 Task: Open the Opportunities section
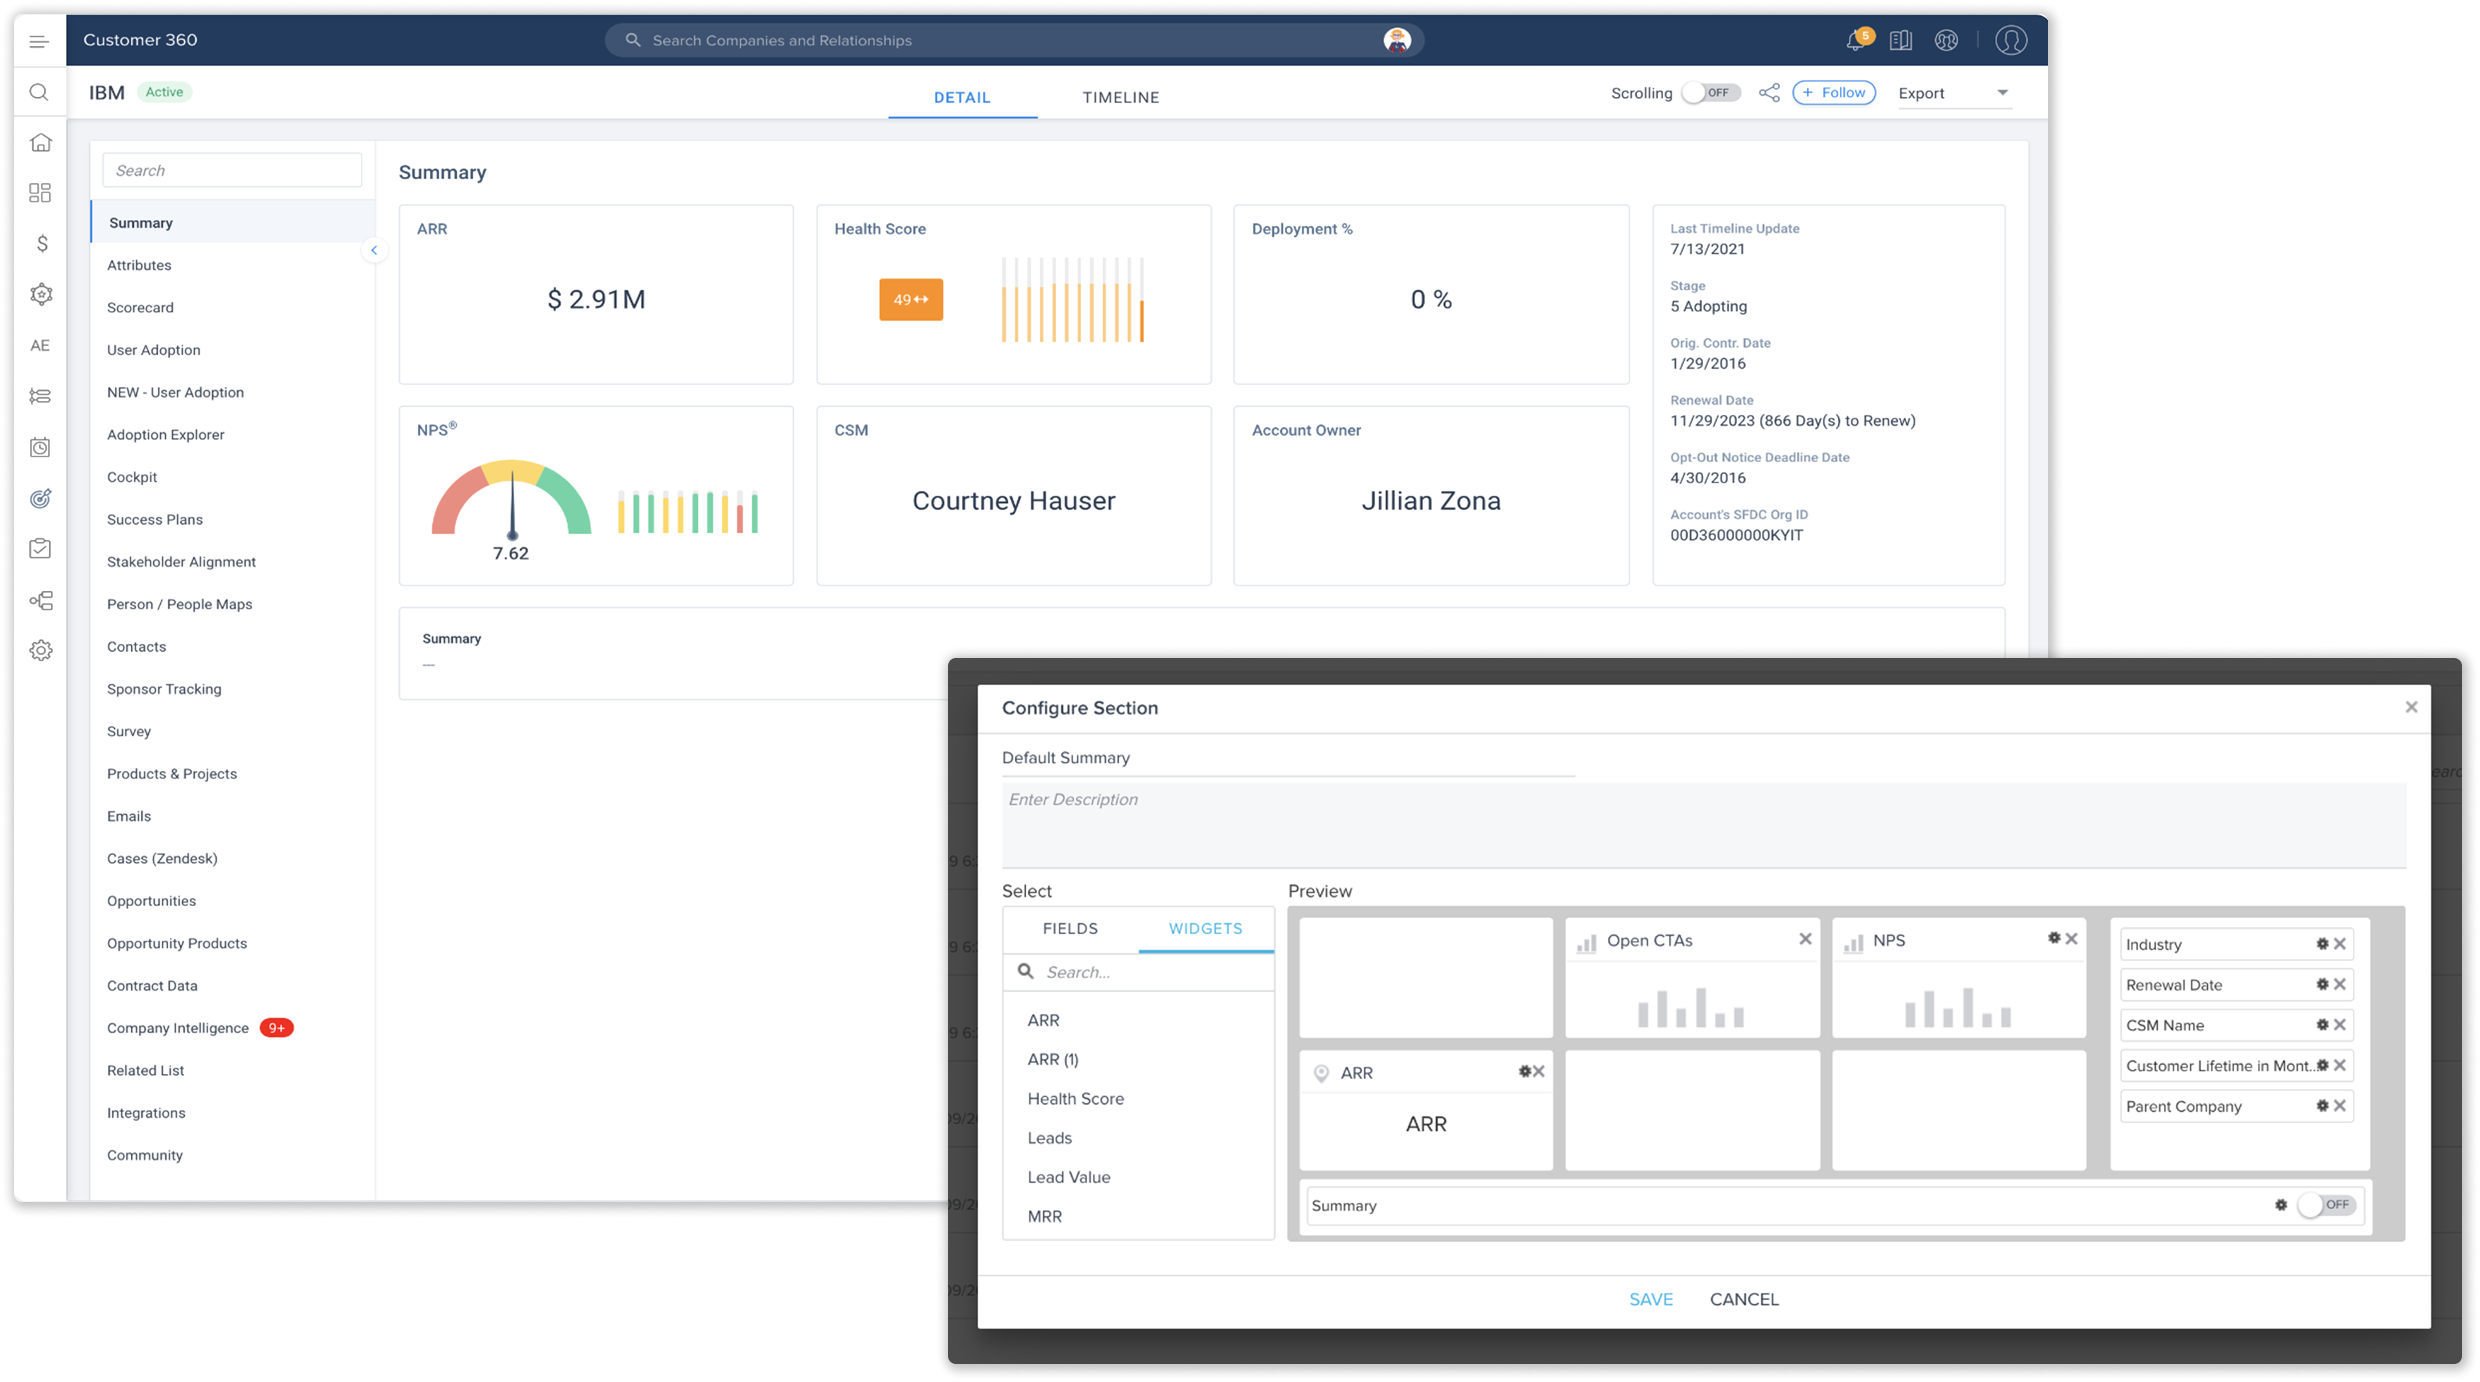pyautogui.click(x=151, y=901)
